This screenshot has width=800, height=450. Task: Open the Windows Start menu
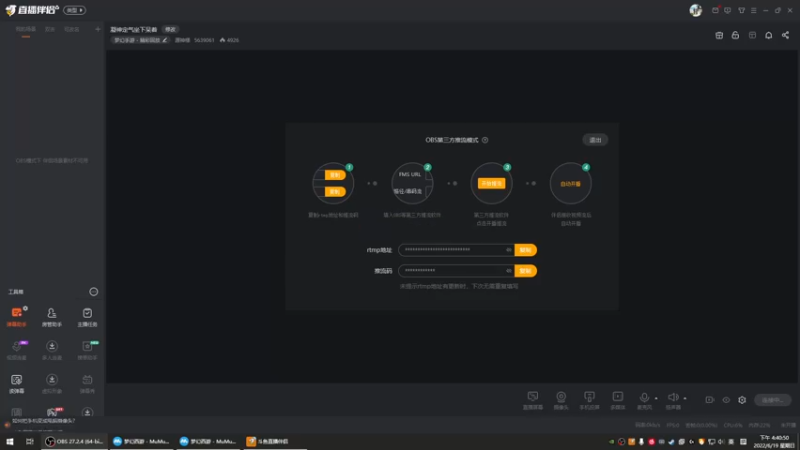(x=10, y=441)
